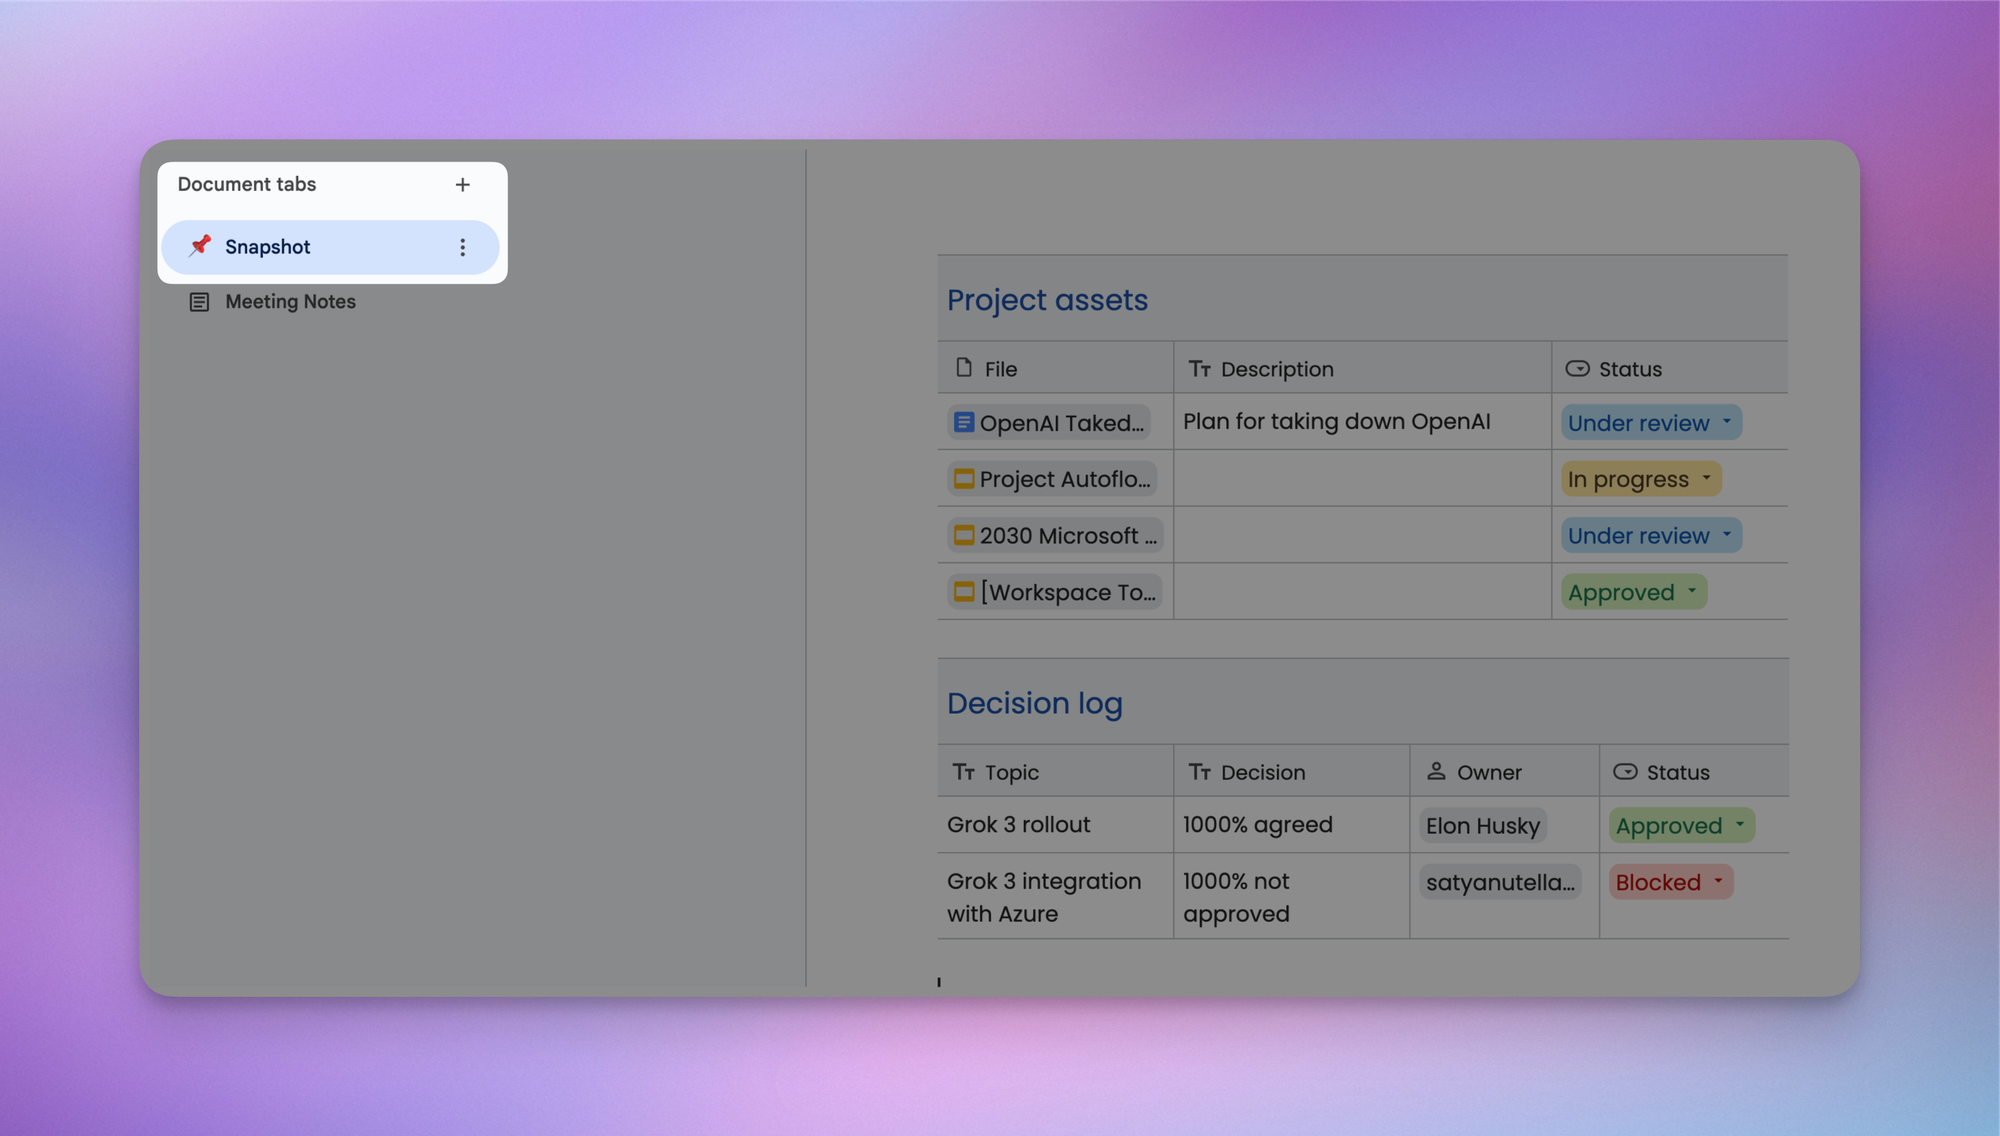Click Status column icon in Project assets
This screenshot has height=1136, width=2000.
tap(1578, 369)
